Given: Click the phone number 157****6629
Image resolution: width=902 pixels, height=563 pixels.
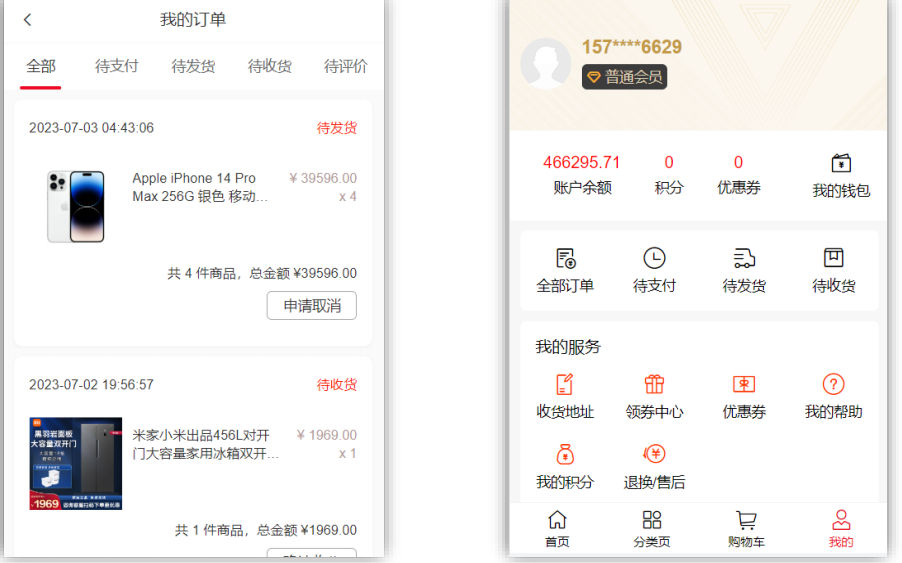Looking at the screenshot, I should (x=632, y=47).
